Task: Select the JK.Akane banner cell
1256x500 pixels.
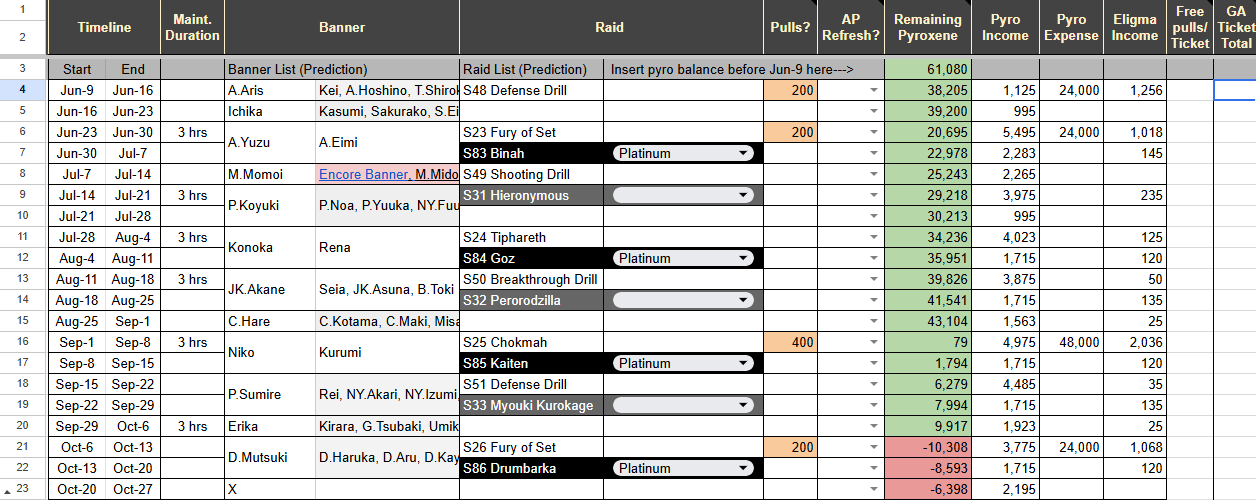Action: coord(270,289)
